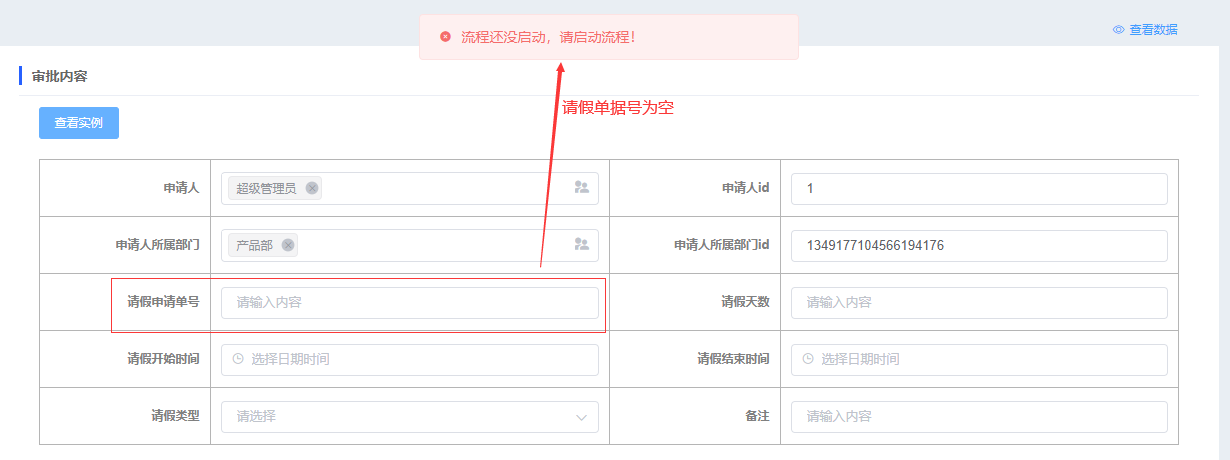
Task: Click the 查看实例 button
Action: click(x=79, y=123)
